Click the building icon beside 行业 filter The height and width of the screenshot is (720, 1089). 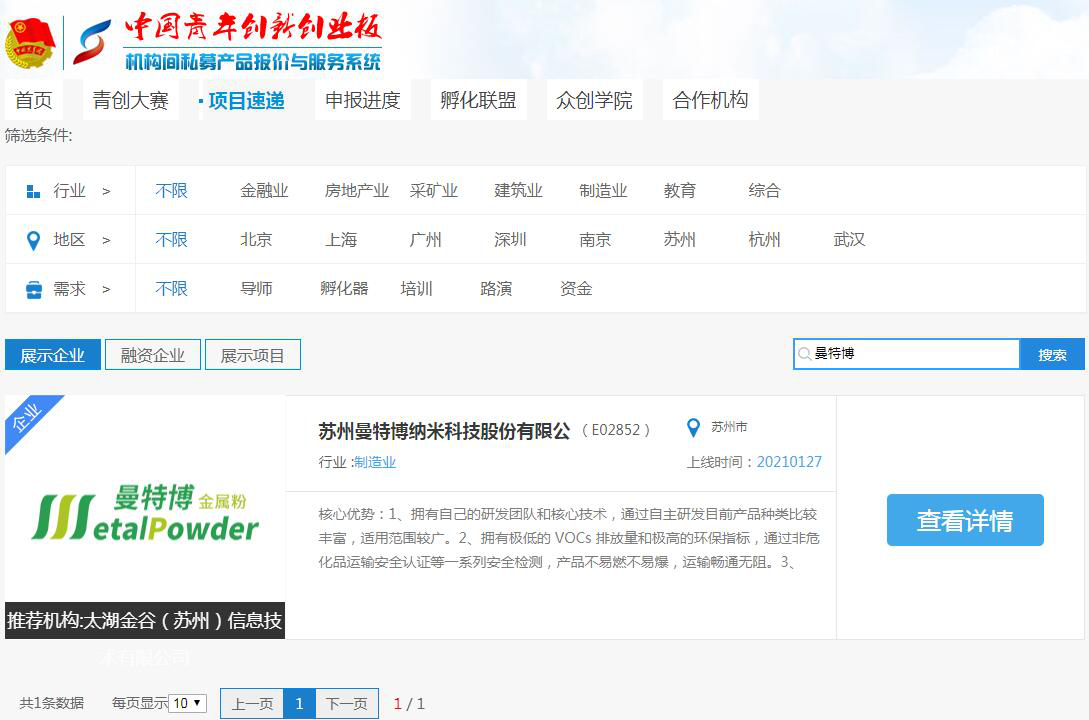[35, 190]
